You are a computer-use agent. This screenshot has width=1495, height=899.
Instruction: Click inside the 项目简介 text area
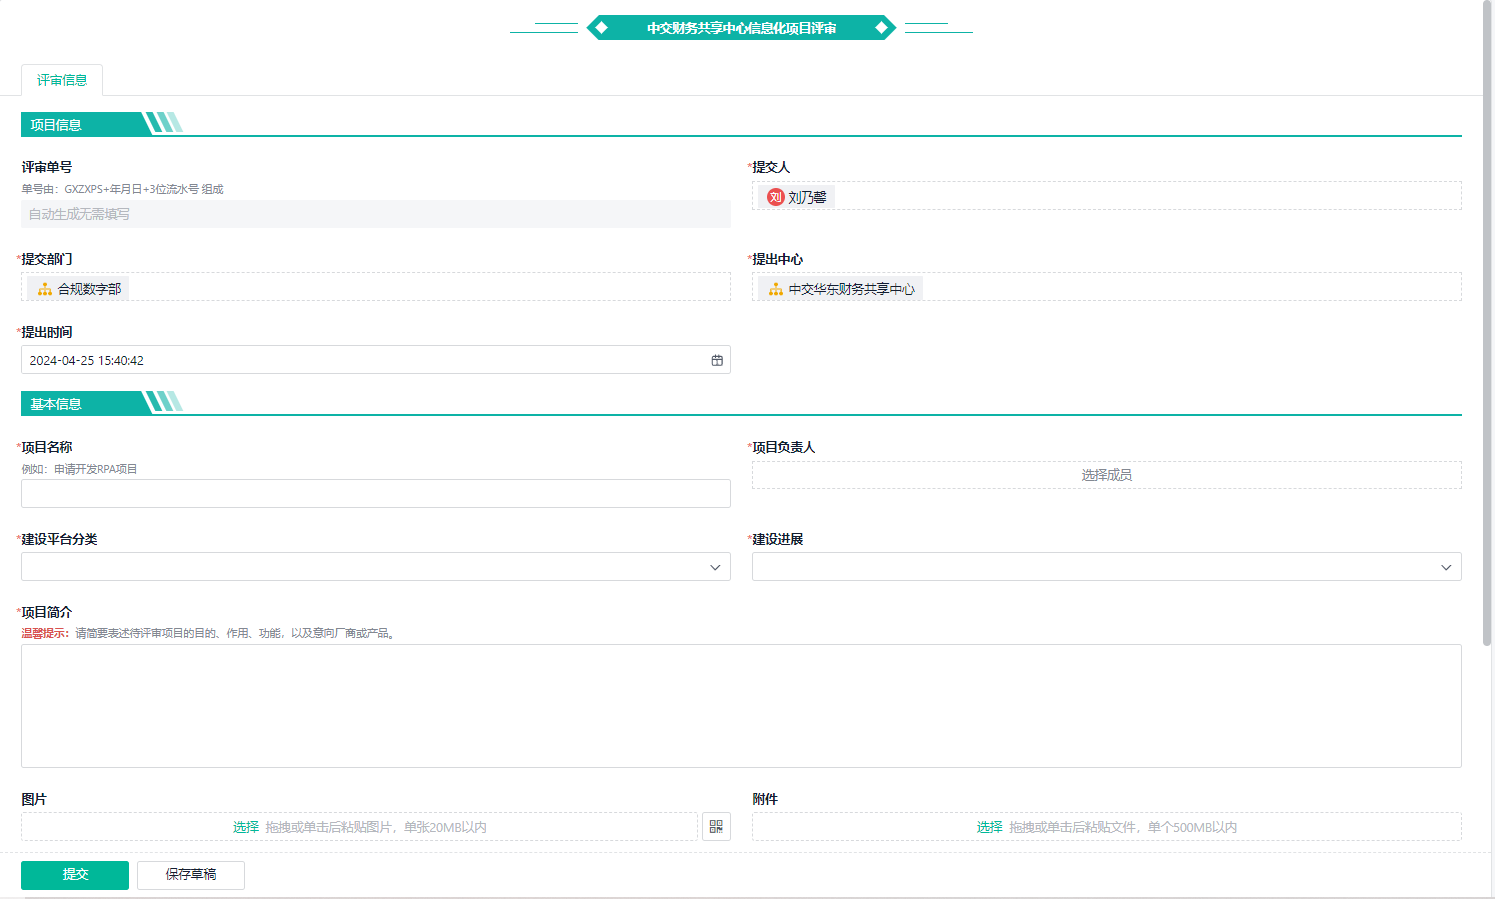[x=740, y=705]
